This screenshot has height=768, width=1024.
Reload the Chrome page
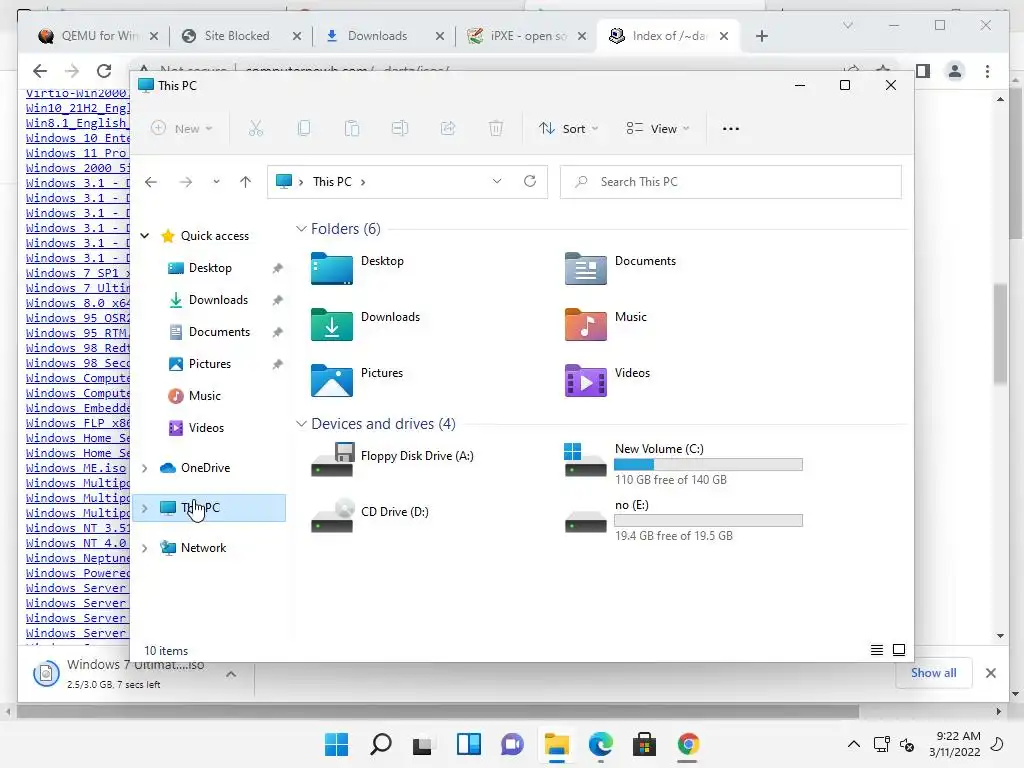(104, 71)
